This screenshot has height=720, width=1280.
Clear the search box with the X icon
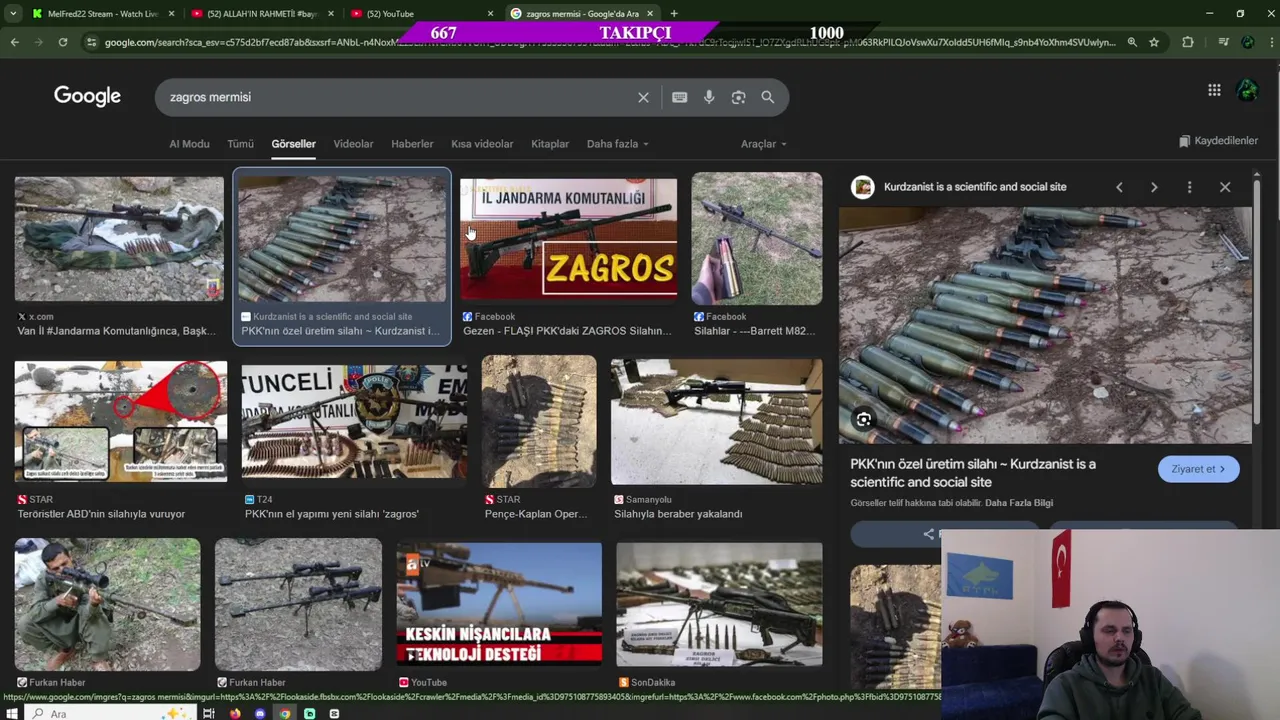click(643, 97)
